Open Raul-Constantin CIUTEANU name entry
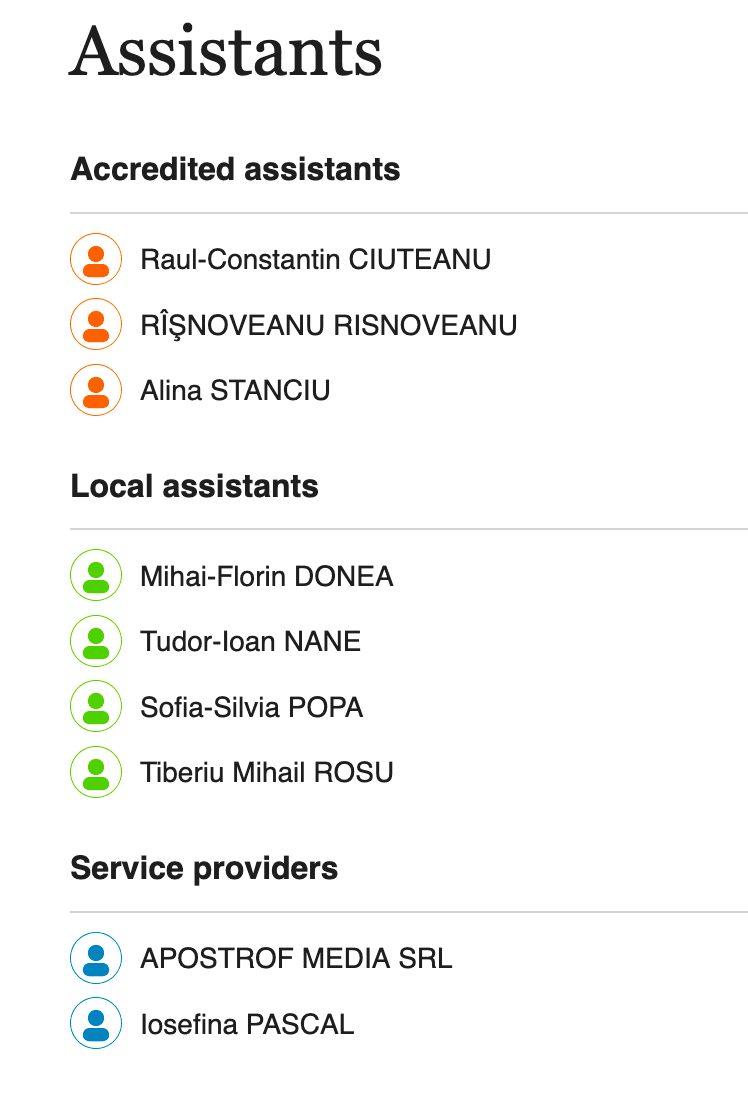Image resolution: width=748 pixels, height=1100 pixels. click(x=315, y=260)
